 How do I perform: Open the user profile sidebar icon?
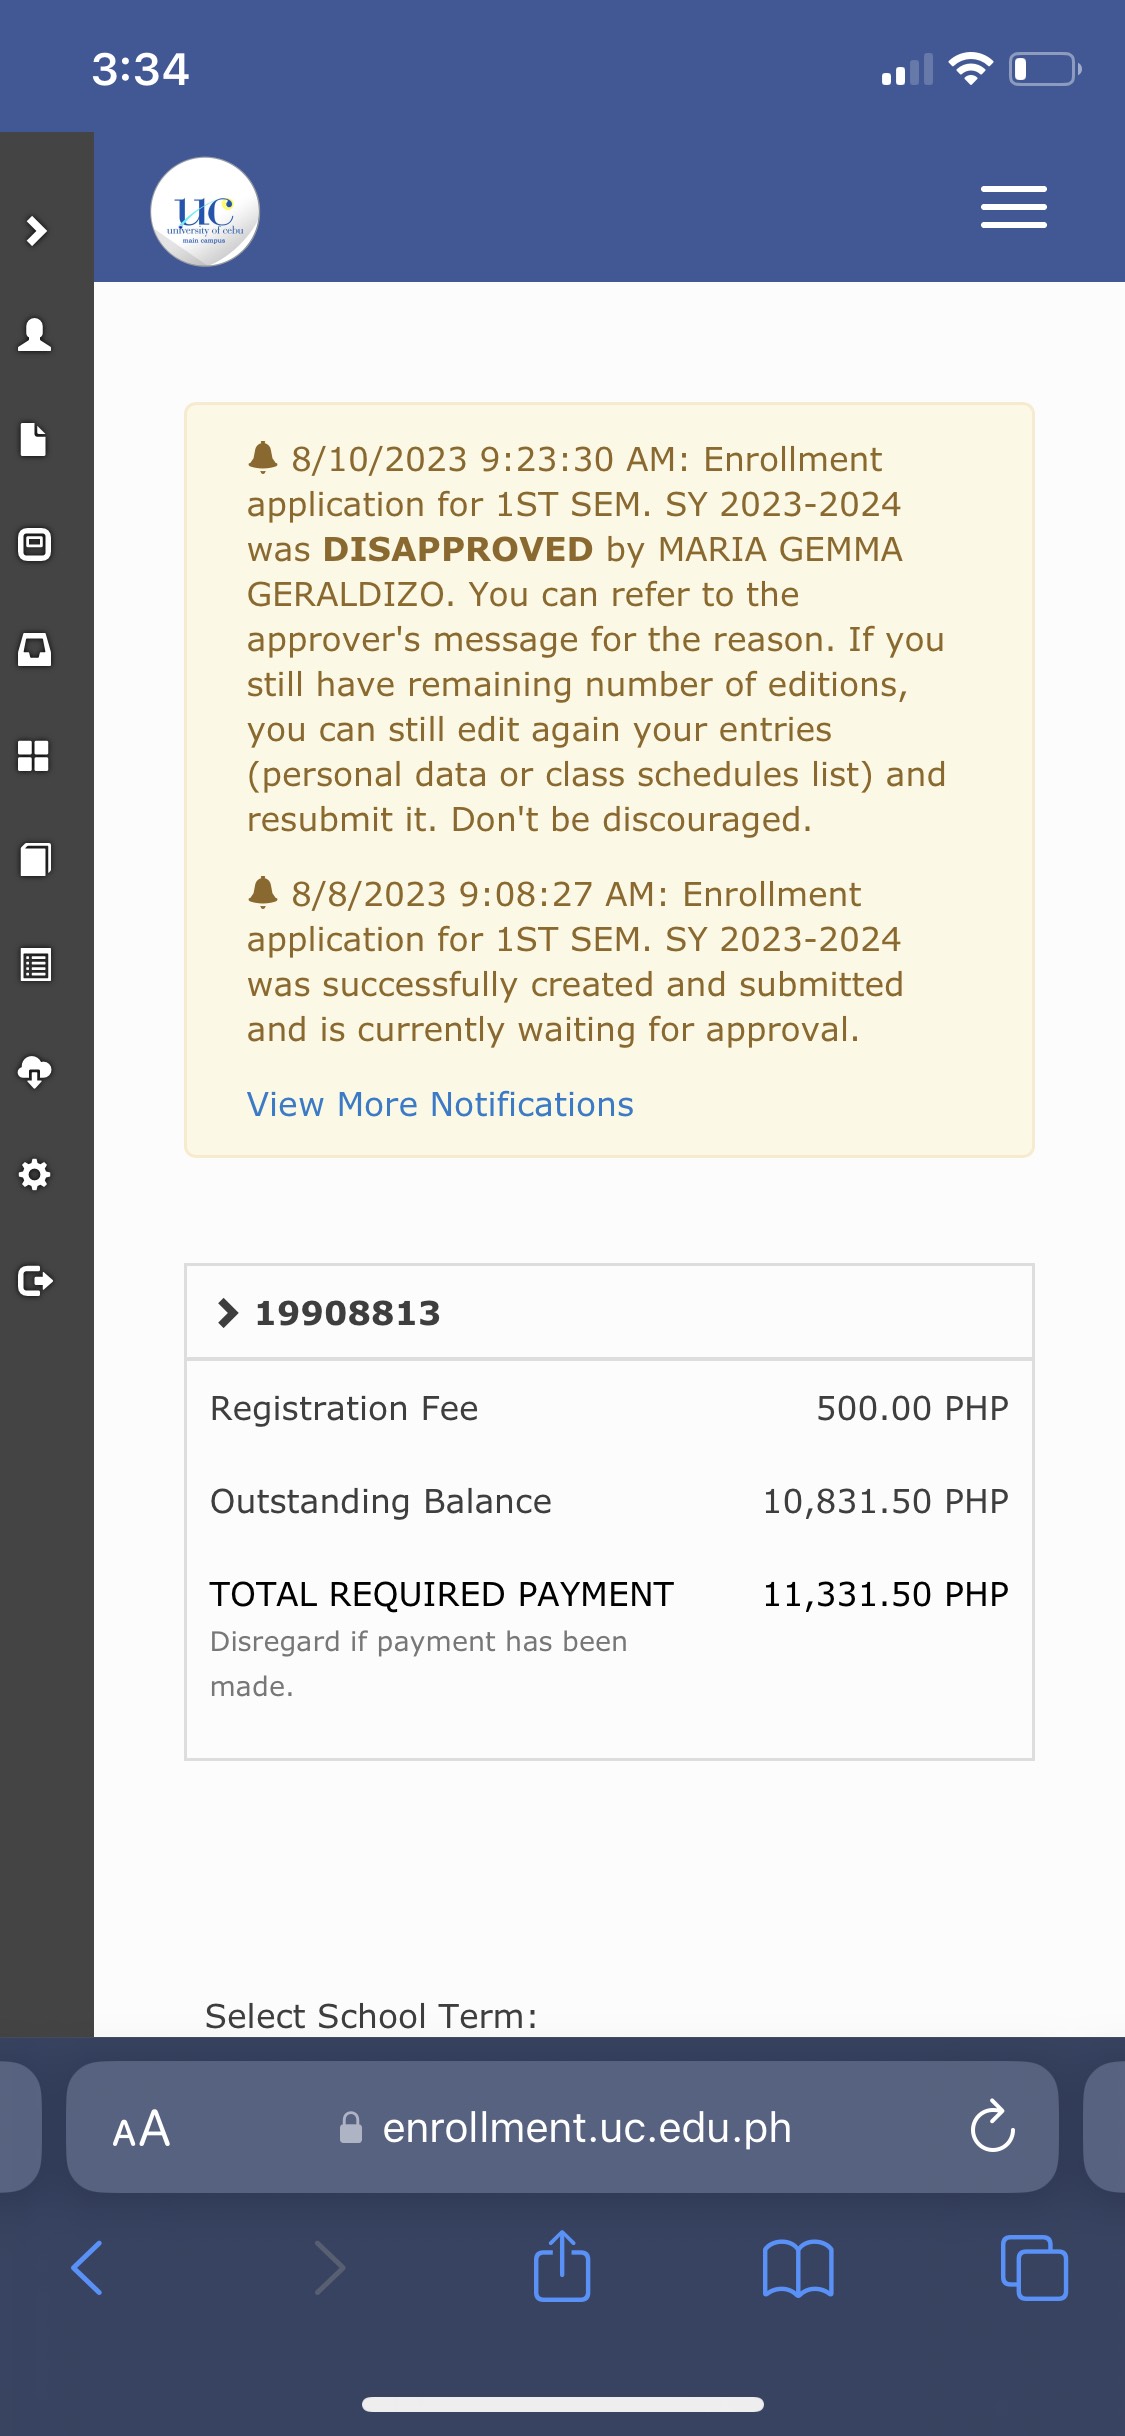35,335
